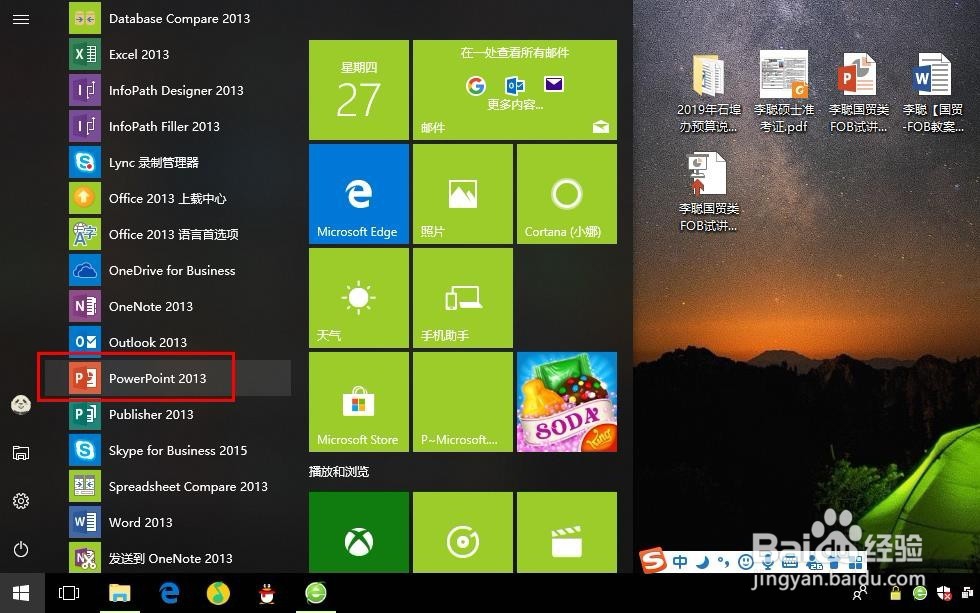
Task: Click the people icon in system tray
Action: (860, 592)
